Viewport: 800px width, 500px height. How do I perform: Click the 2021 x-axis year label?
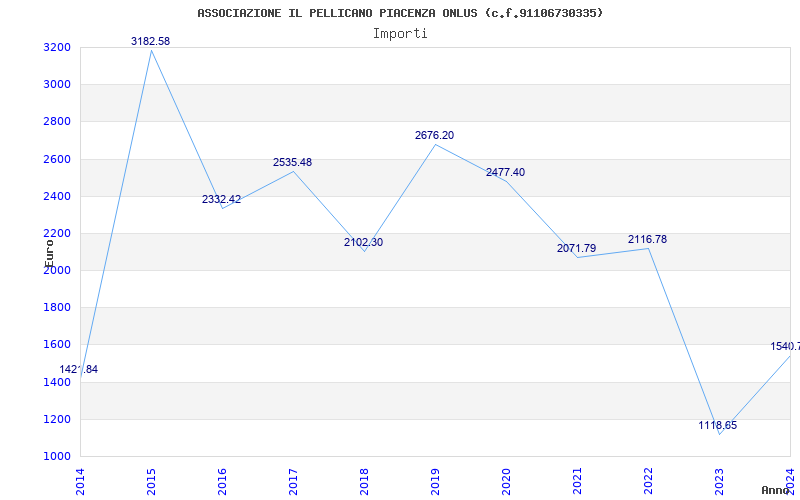click(x=577, y=482)
